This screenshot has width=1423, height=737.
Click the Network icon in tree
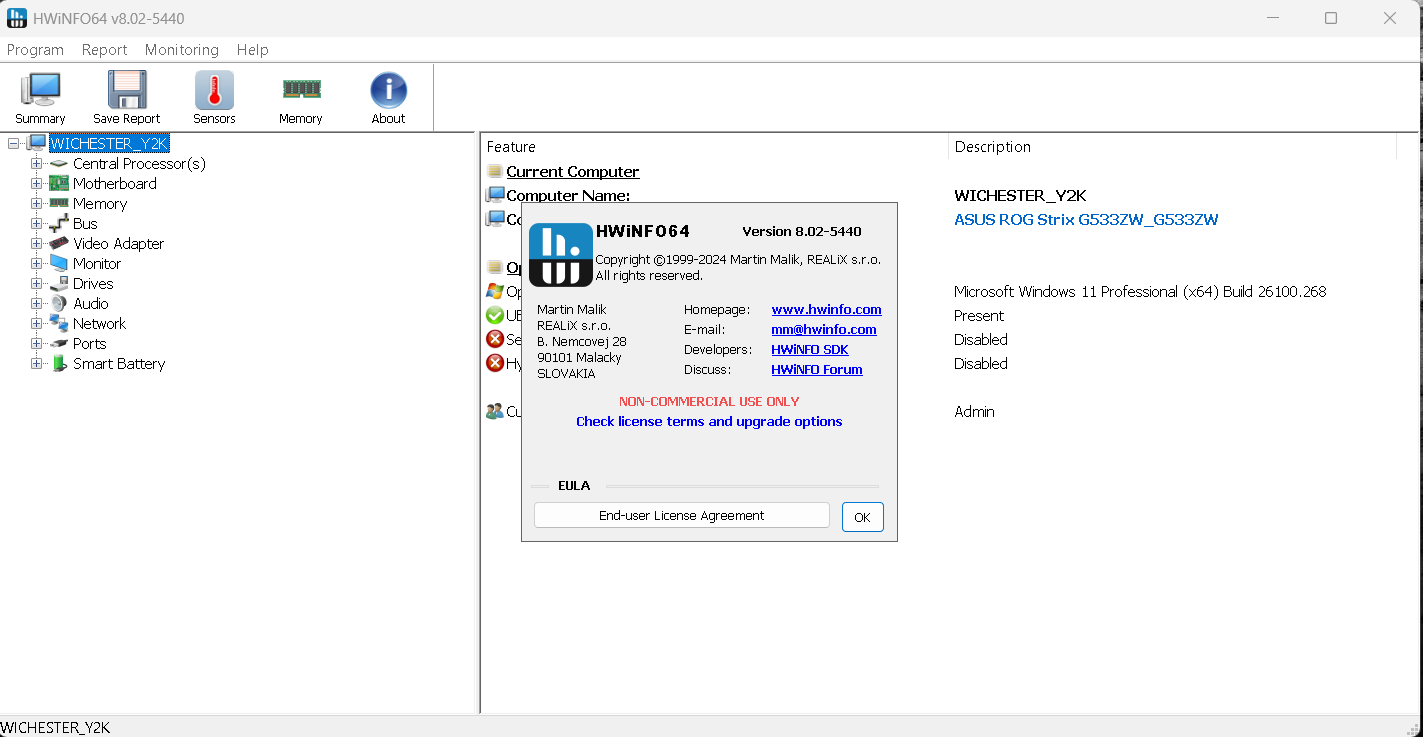(x=59, y=324)
